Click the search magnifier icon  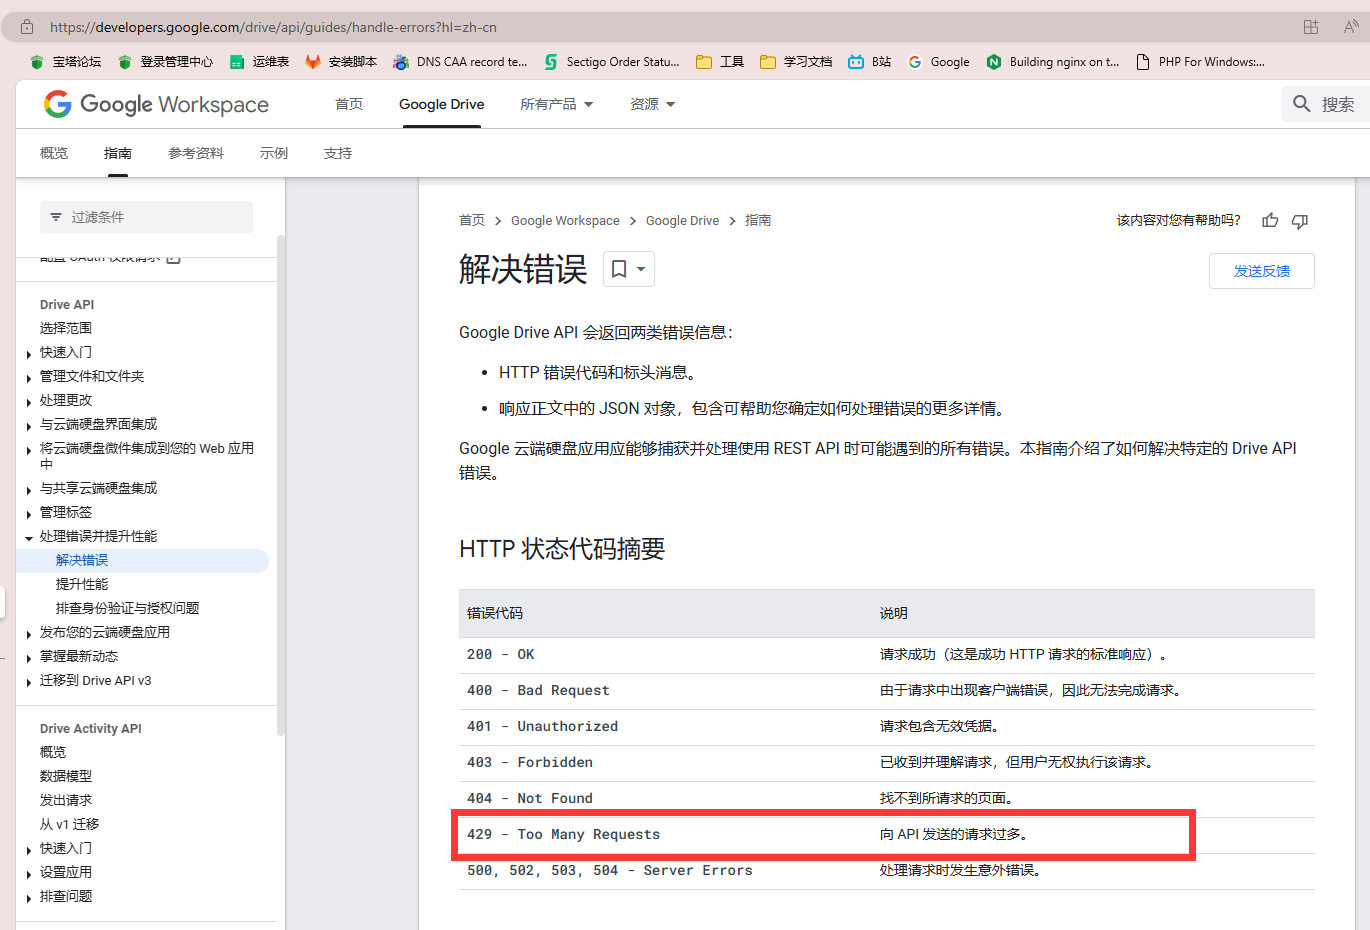point(1301,104)
